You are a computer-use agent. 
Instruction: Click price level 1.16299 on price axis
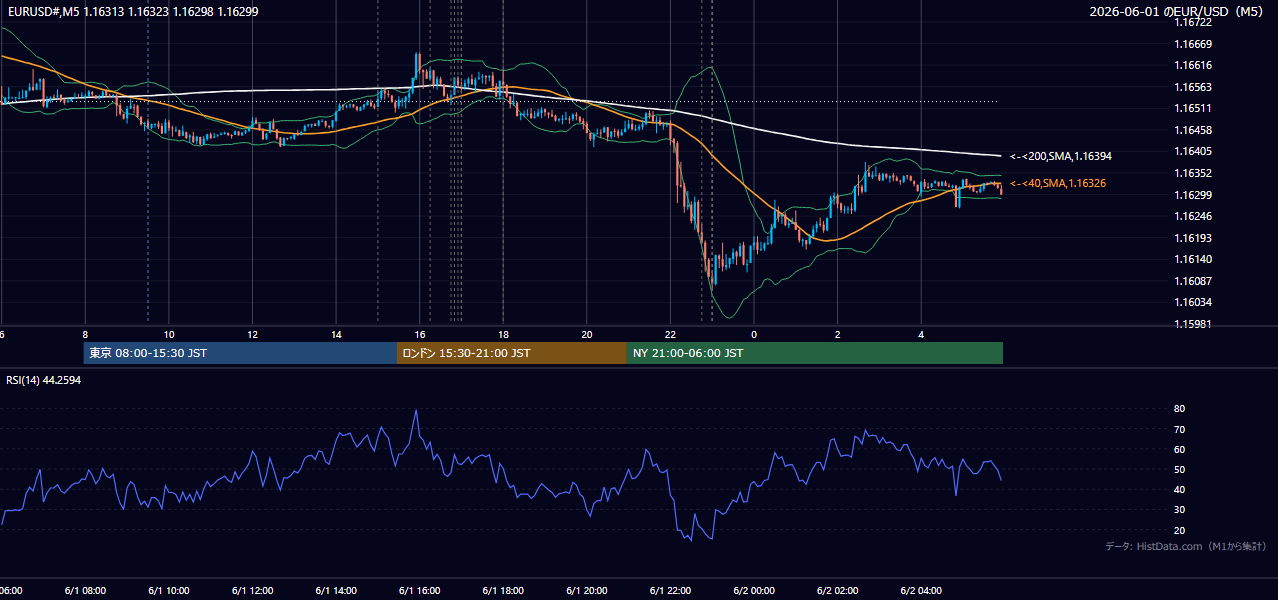pyautogui.click(x=1194, y=195)
